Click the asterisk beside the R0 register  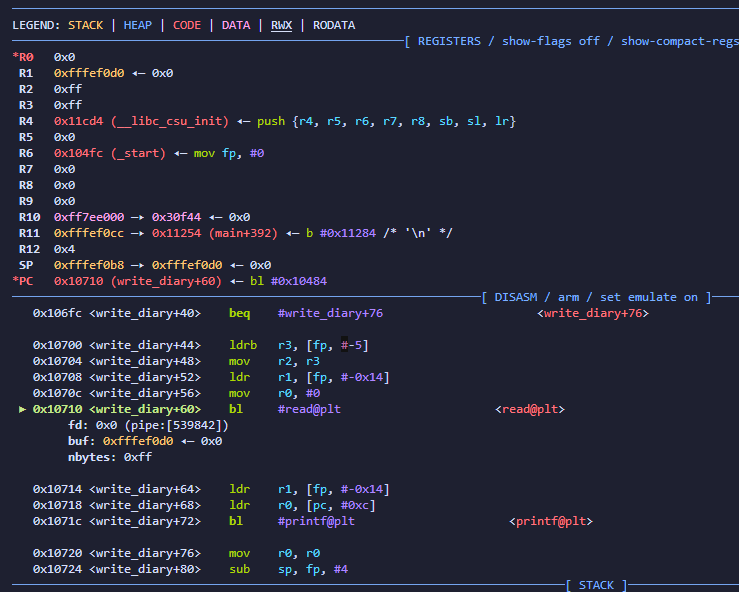pyautogui.click(x=15, y=57)
